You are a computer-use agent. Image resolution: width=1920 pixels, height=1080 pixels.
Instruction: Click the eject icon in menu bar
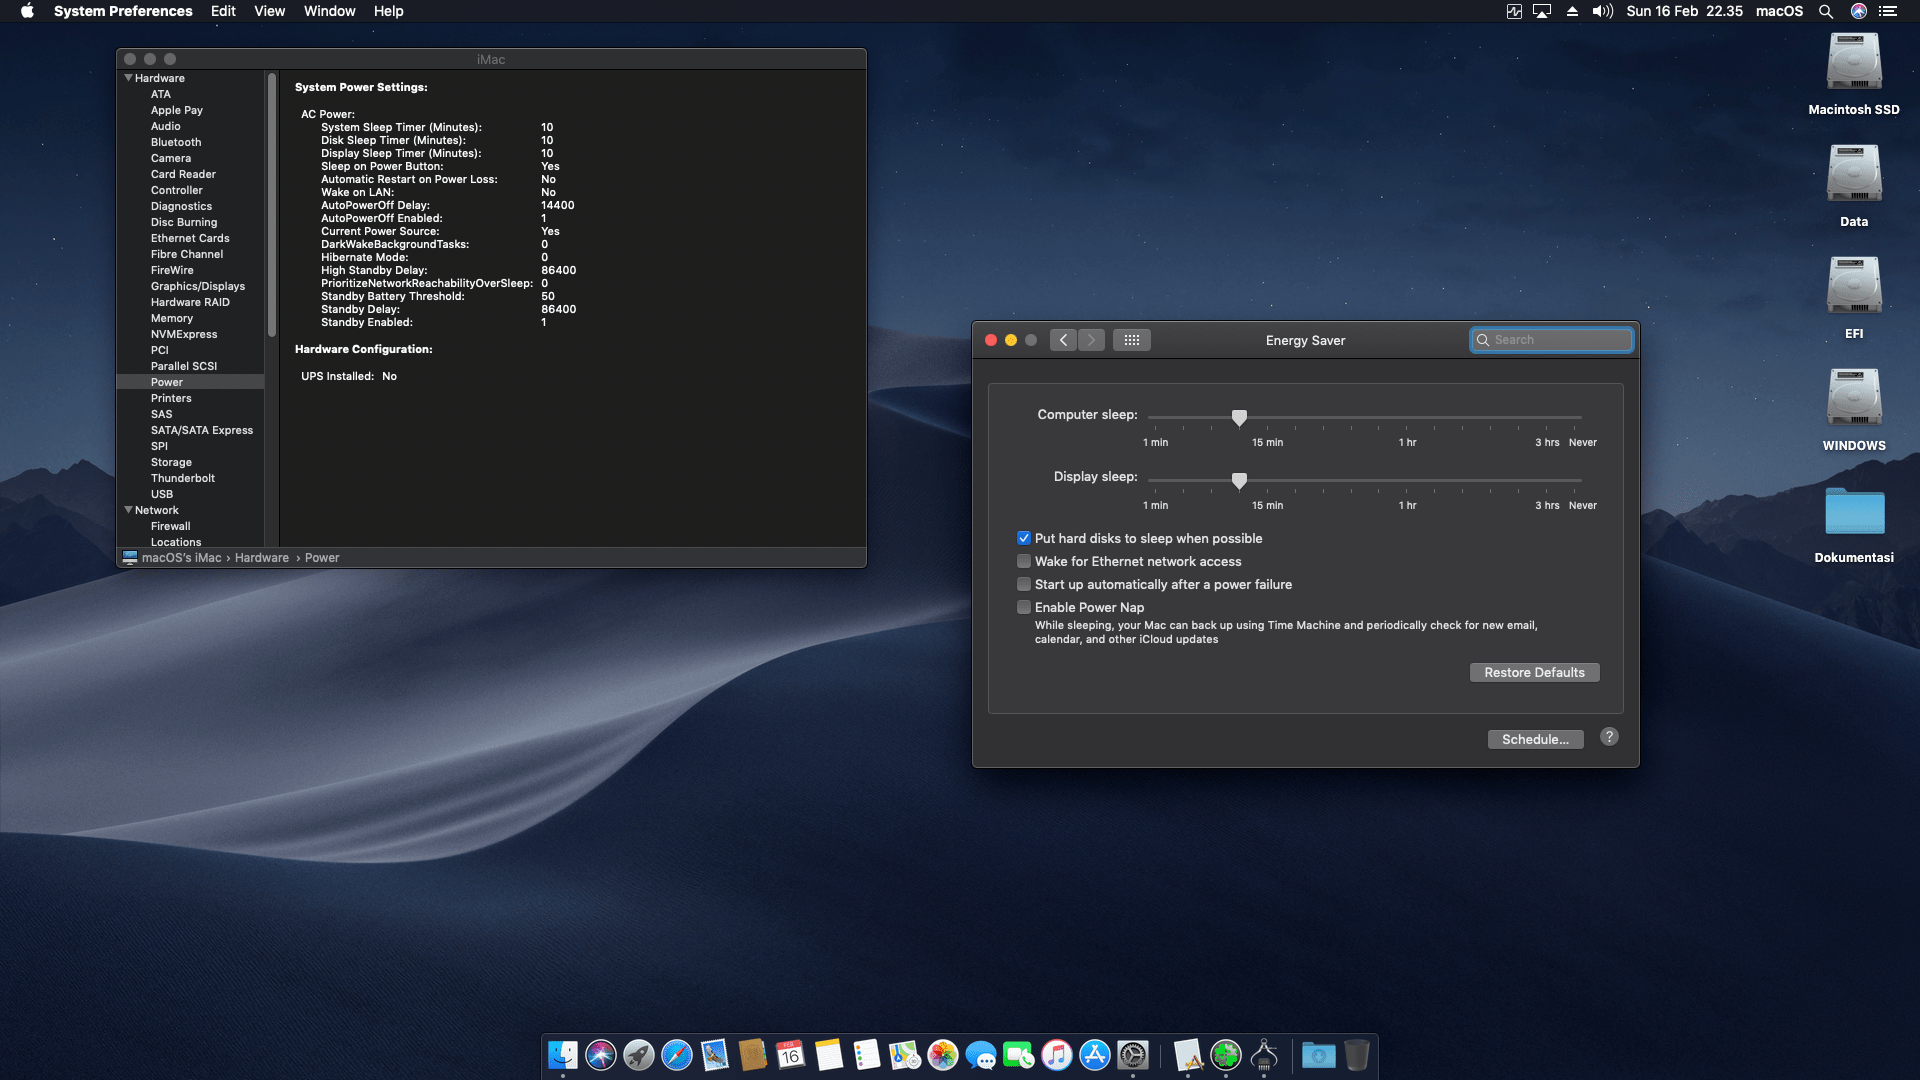tap(1573, 11)
